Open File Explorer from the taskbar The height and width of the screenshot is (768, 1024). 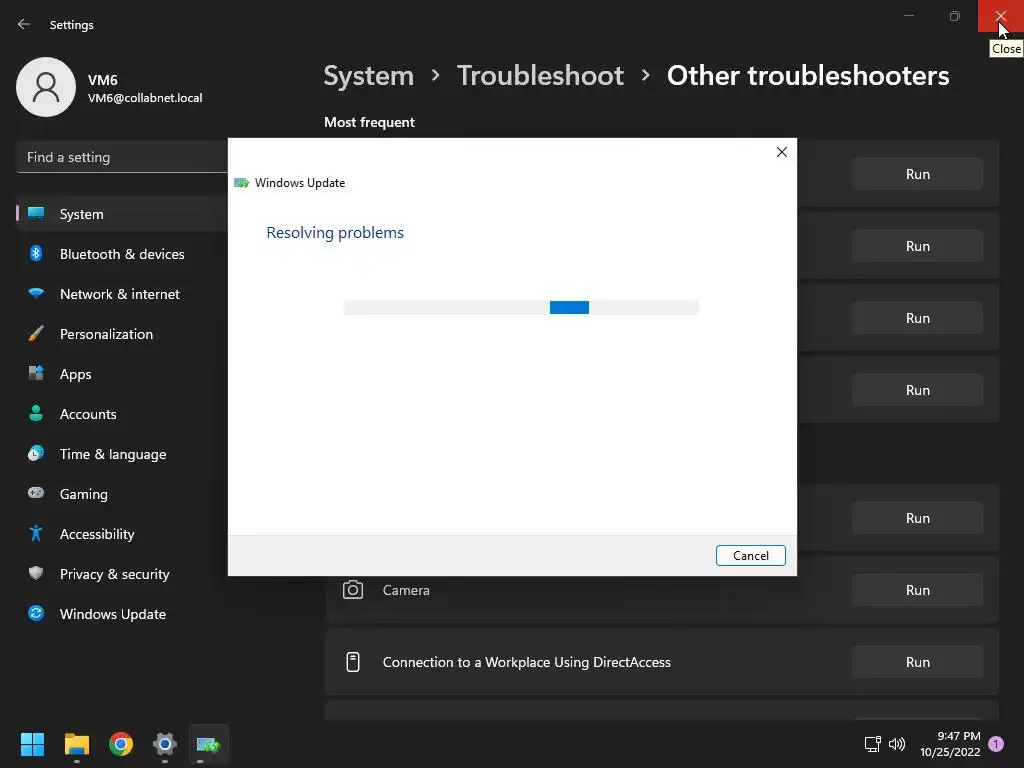coord(76,744)
